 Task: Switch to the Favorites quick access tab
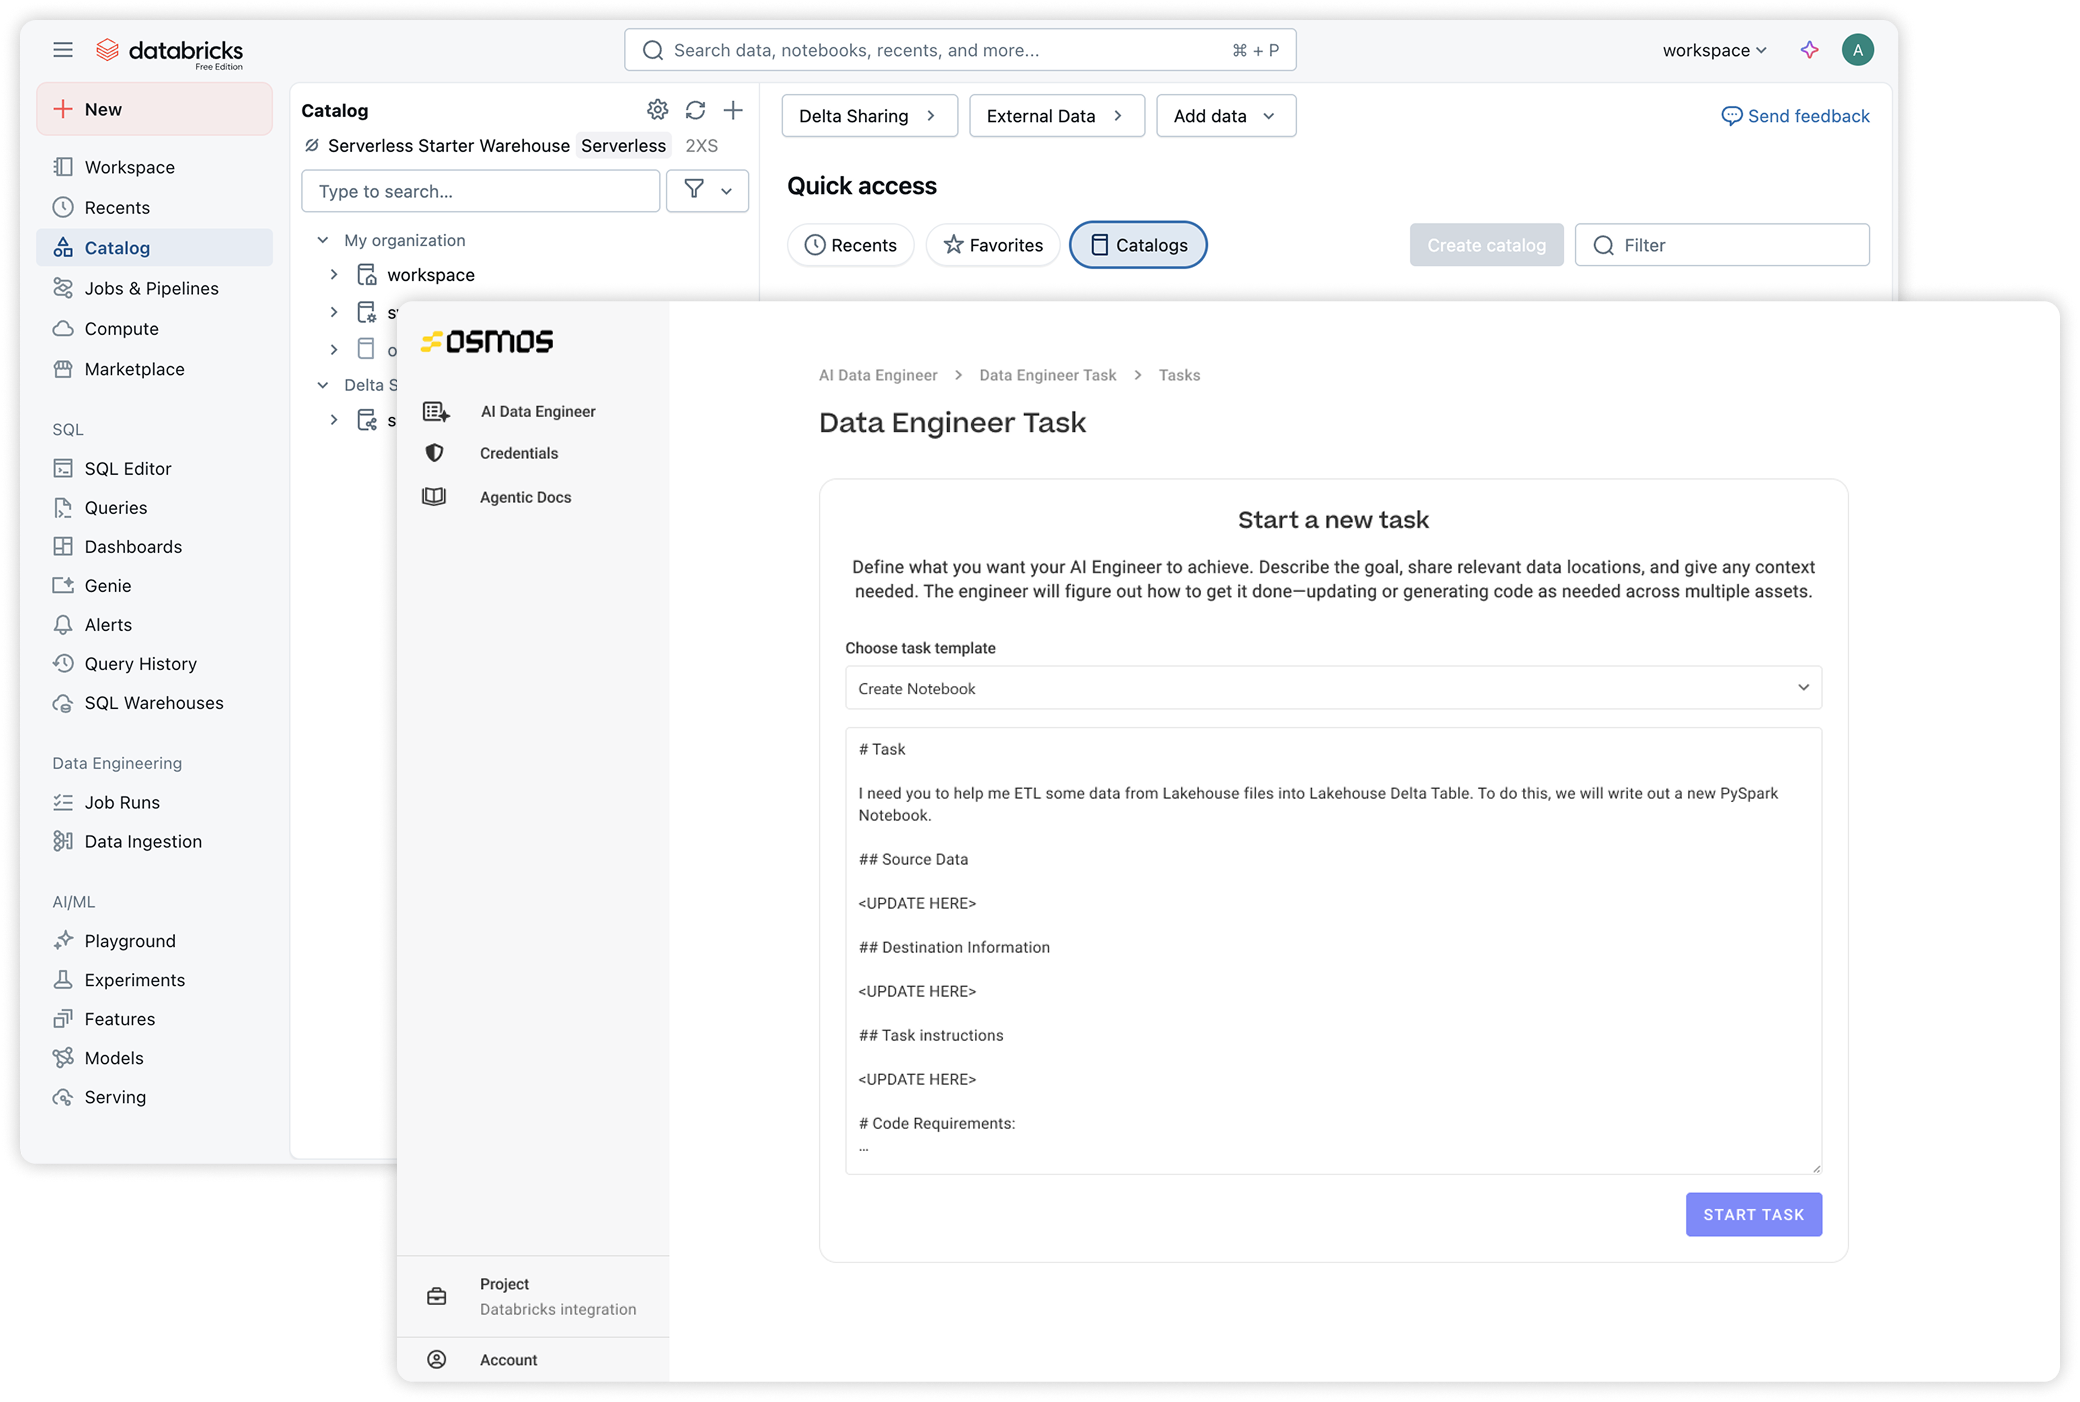coord(993,245)
